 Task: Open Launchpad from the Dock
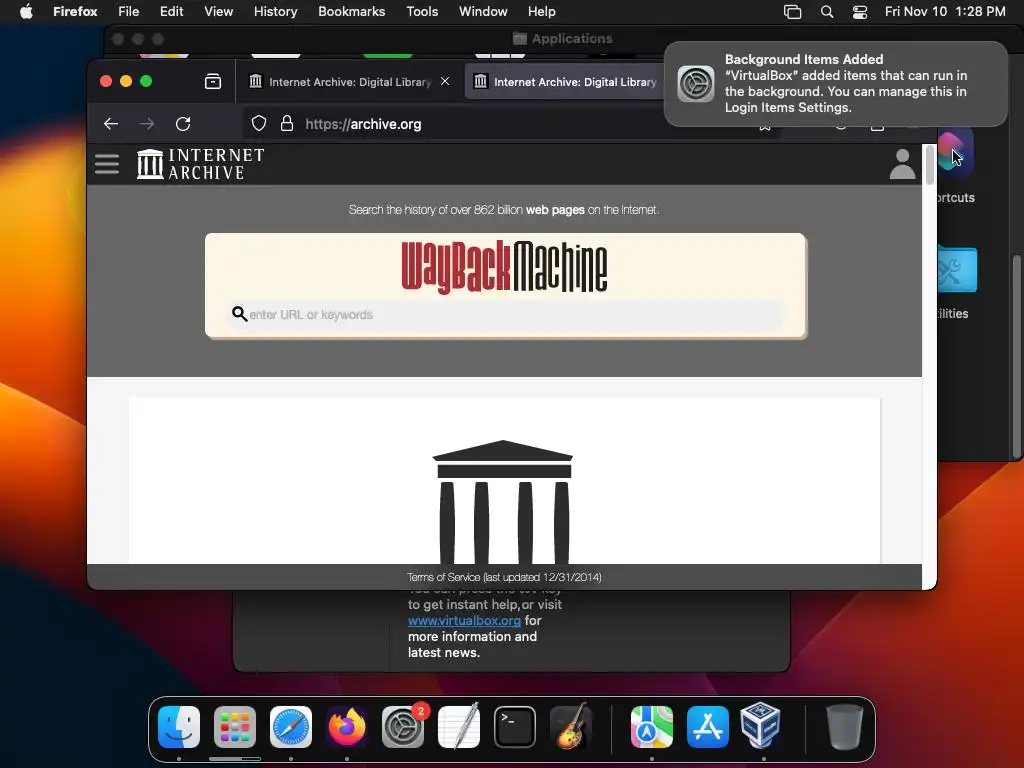coord(235,727)
